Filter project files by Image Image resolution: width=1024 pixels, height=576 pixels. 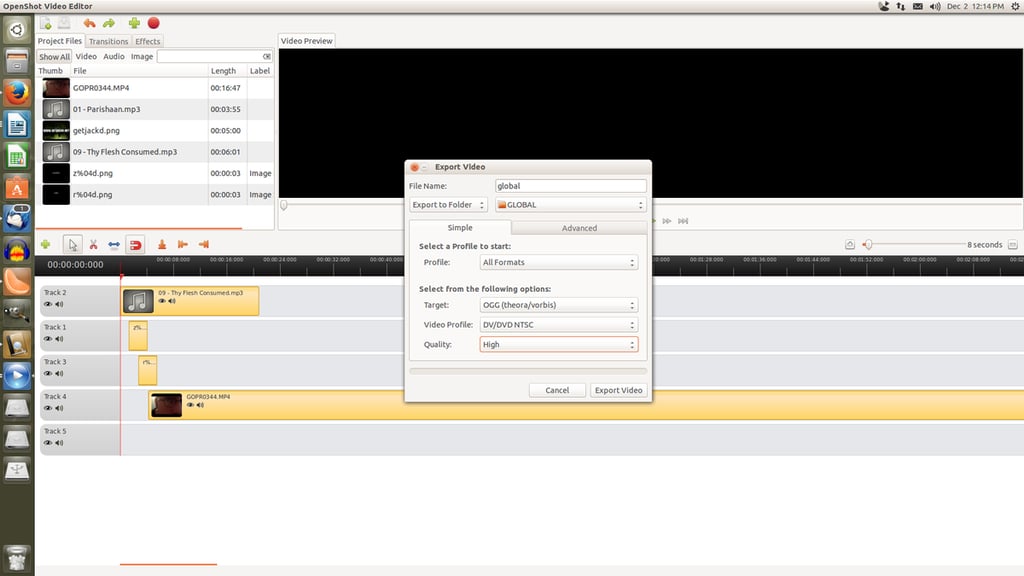142,56
